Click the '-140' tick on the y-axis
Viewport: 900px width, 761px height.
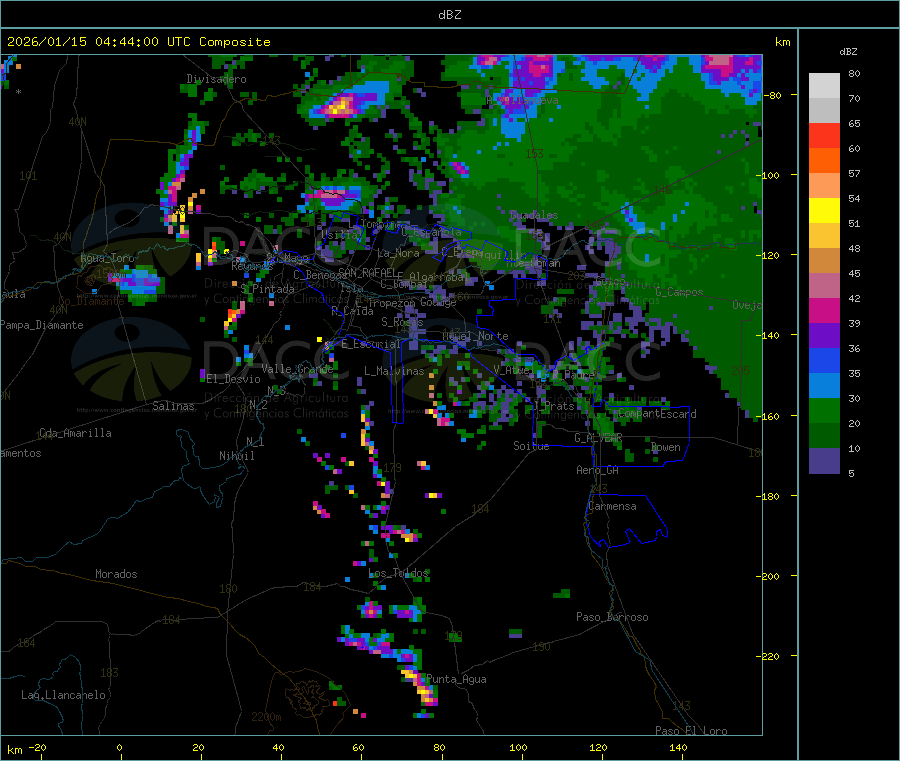[768, 335]
